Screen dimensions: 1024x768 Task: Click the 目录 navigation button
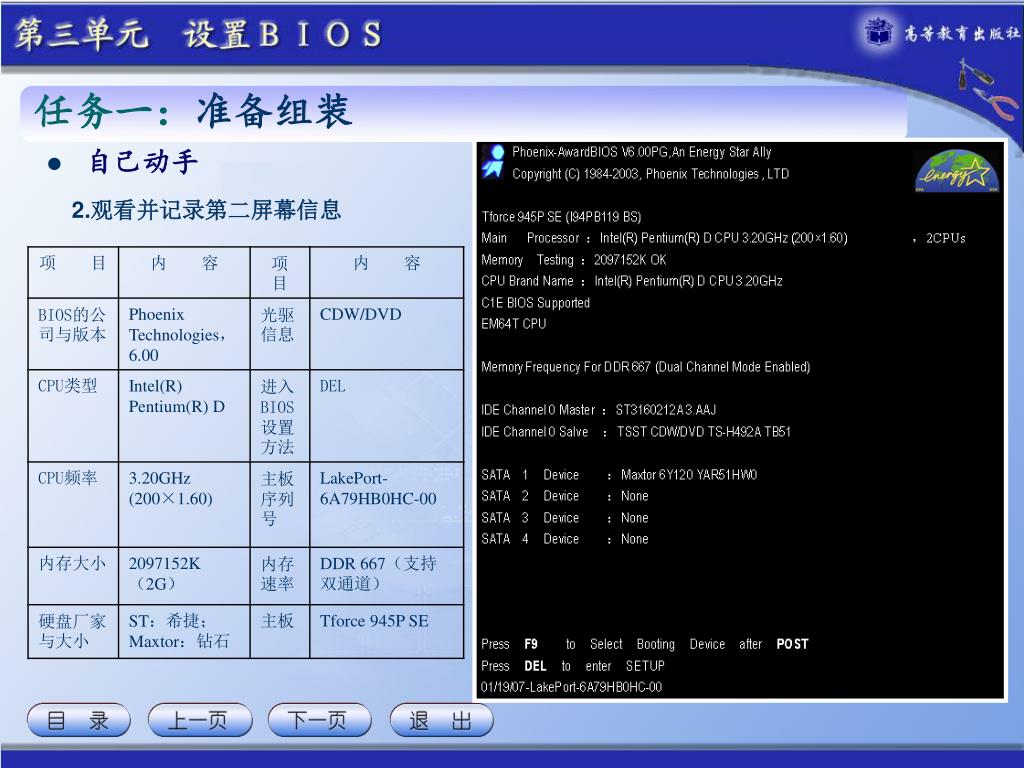tap(78, 720)
